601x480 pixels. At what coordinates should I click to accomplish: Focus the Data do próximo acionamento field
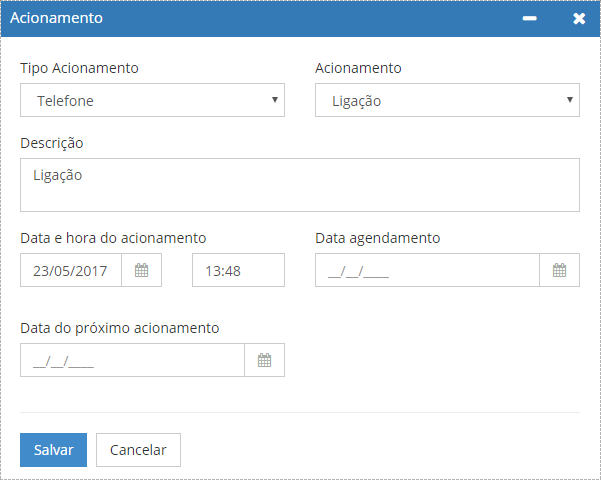click(132, 360)
